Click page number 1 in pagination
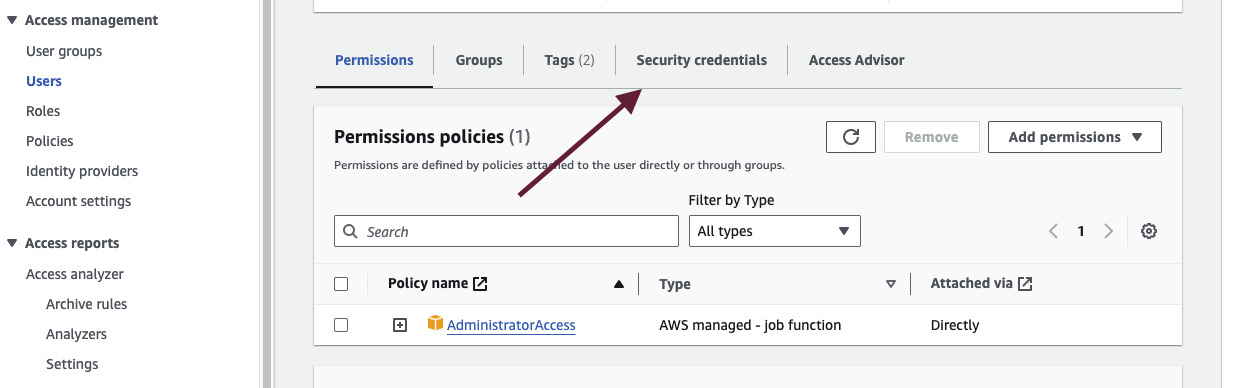Image resolution: width=1241 pixels, height=388 pixels. (x=1081, y=231)
